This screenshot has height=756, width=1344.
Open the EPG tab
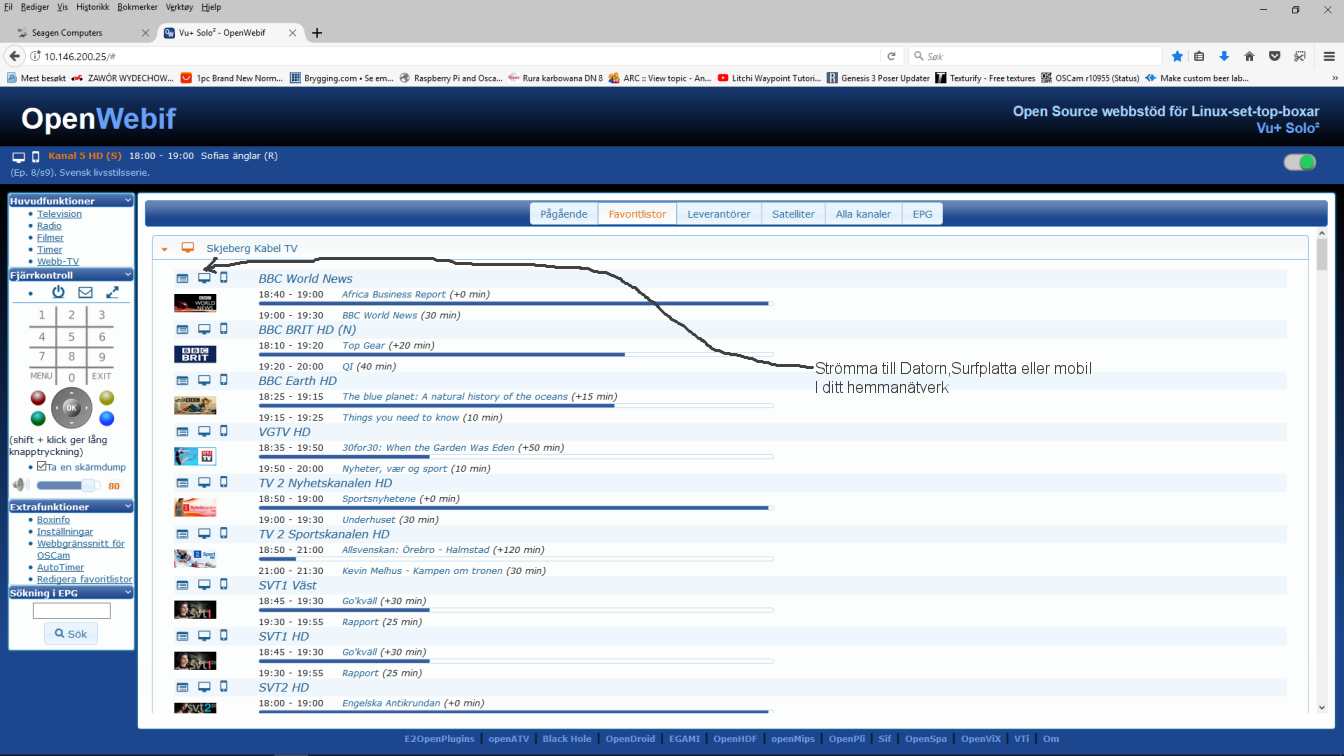click(x=922, y=214)
